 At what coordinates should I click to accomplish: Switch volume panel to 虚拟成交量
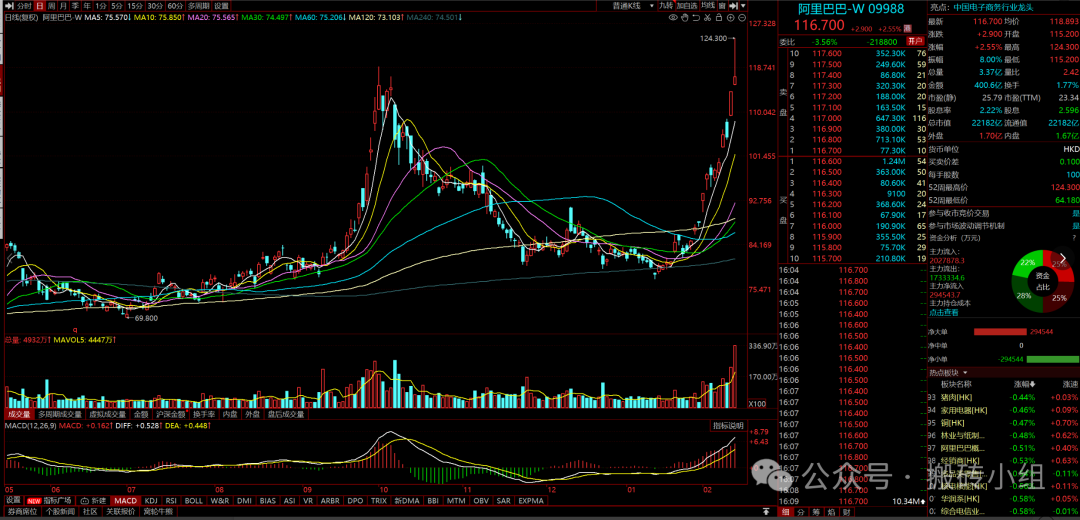(x=107, y=415)
